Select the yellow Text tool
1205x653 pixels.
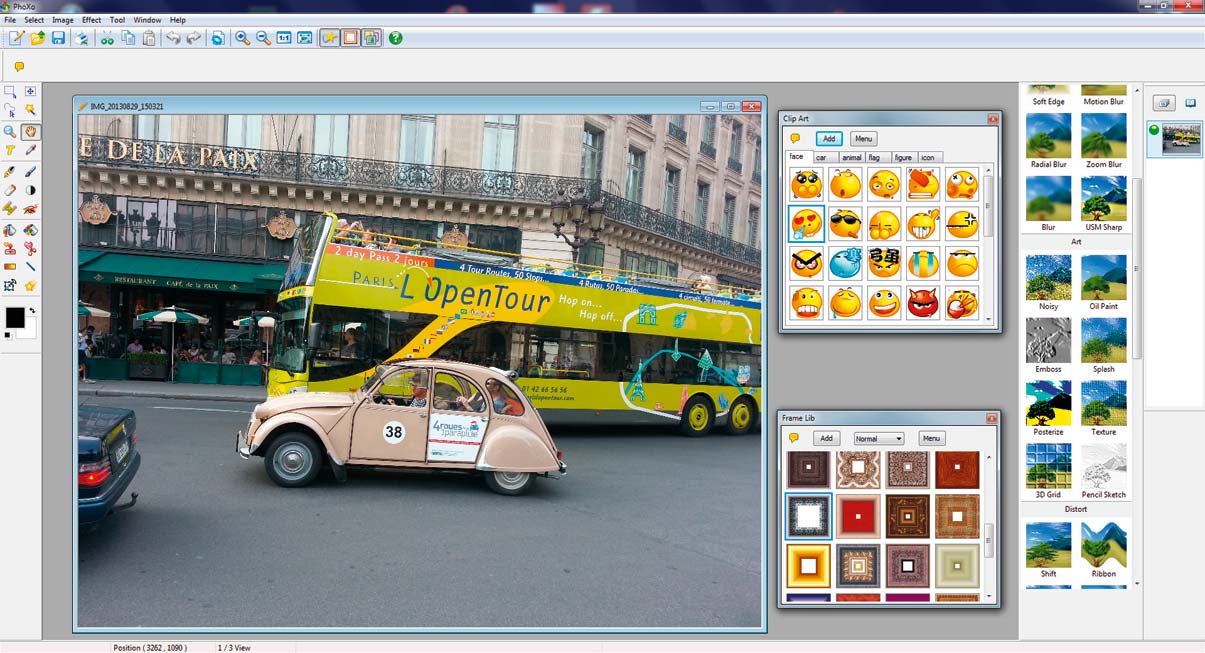pyautogui.click(x=10, y=151)
